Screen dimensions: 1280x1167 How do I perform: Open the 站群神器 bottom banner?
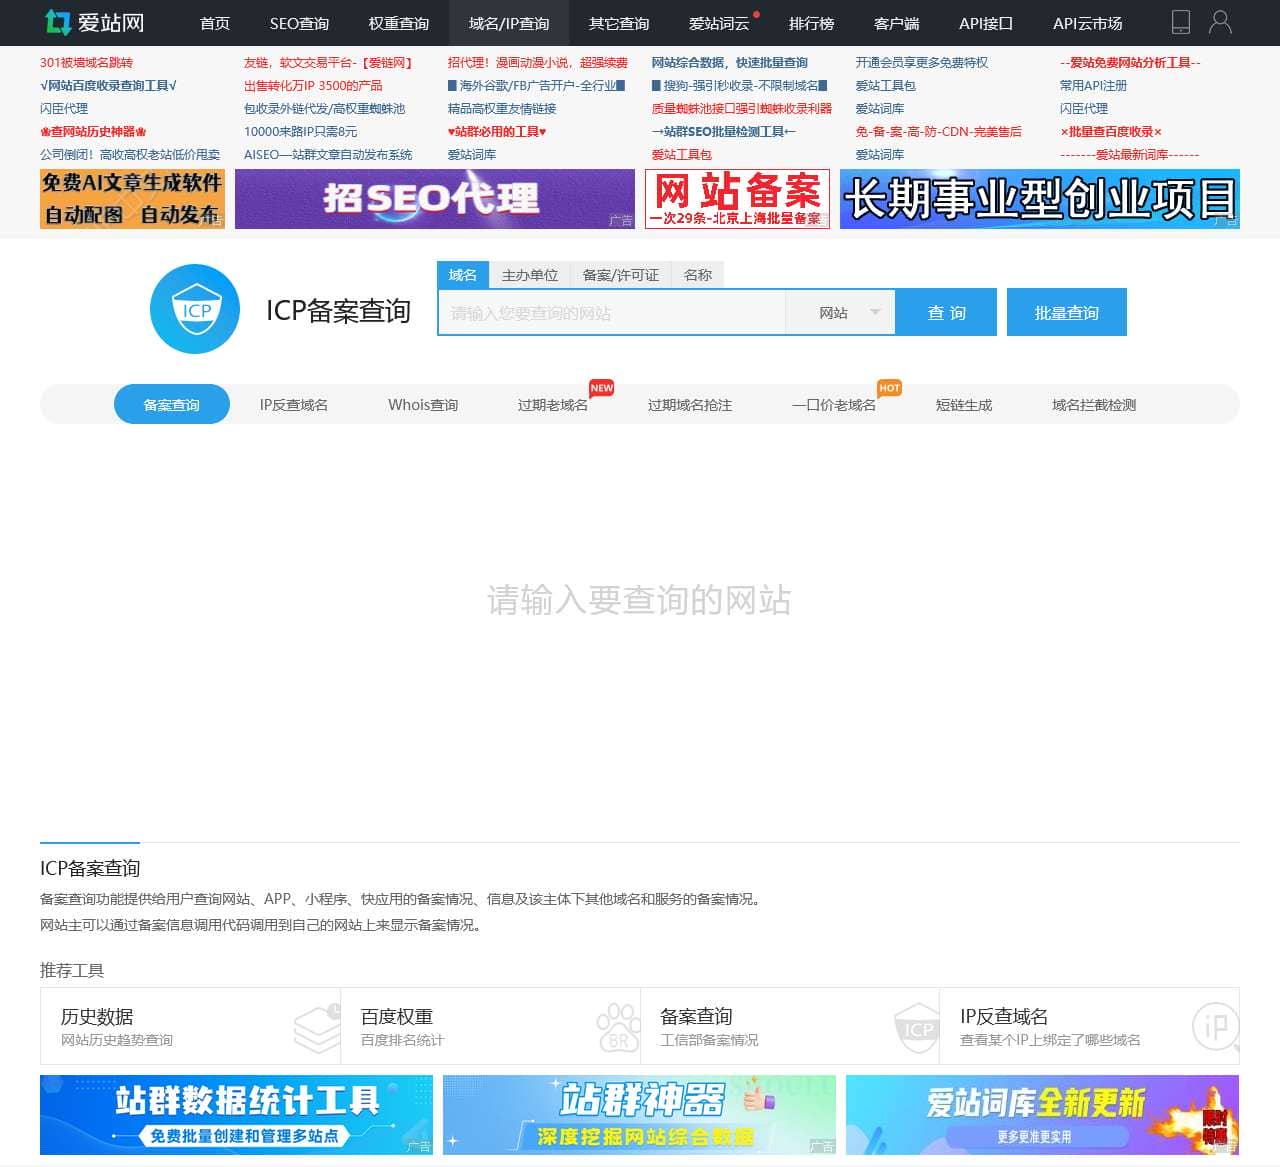click(639, 1115)
